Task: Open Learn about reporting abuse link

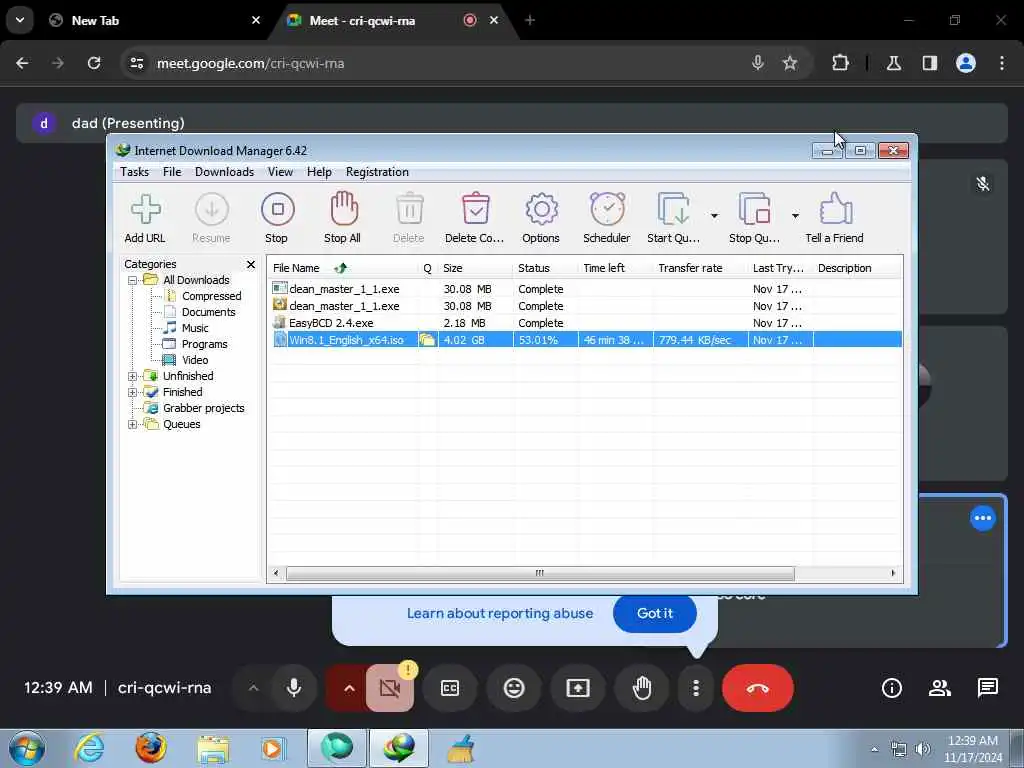Action: click(x=500, y=613)
